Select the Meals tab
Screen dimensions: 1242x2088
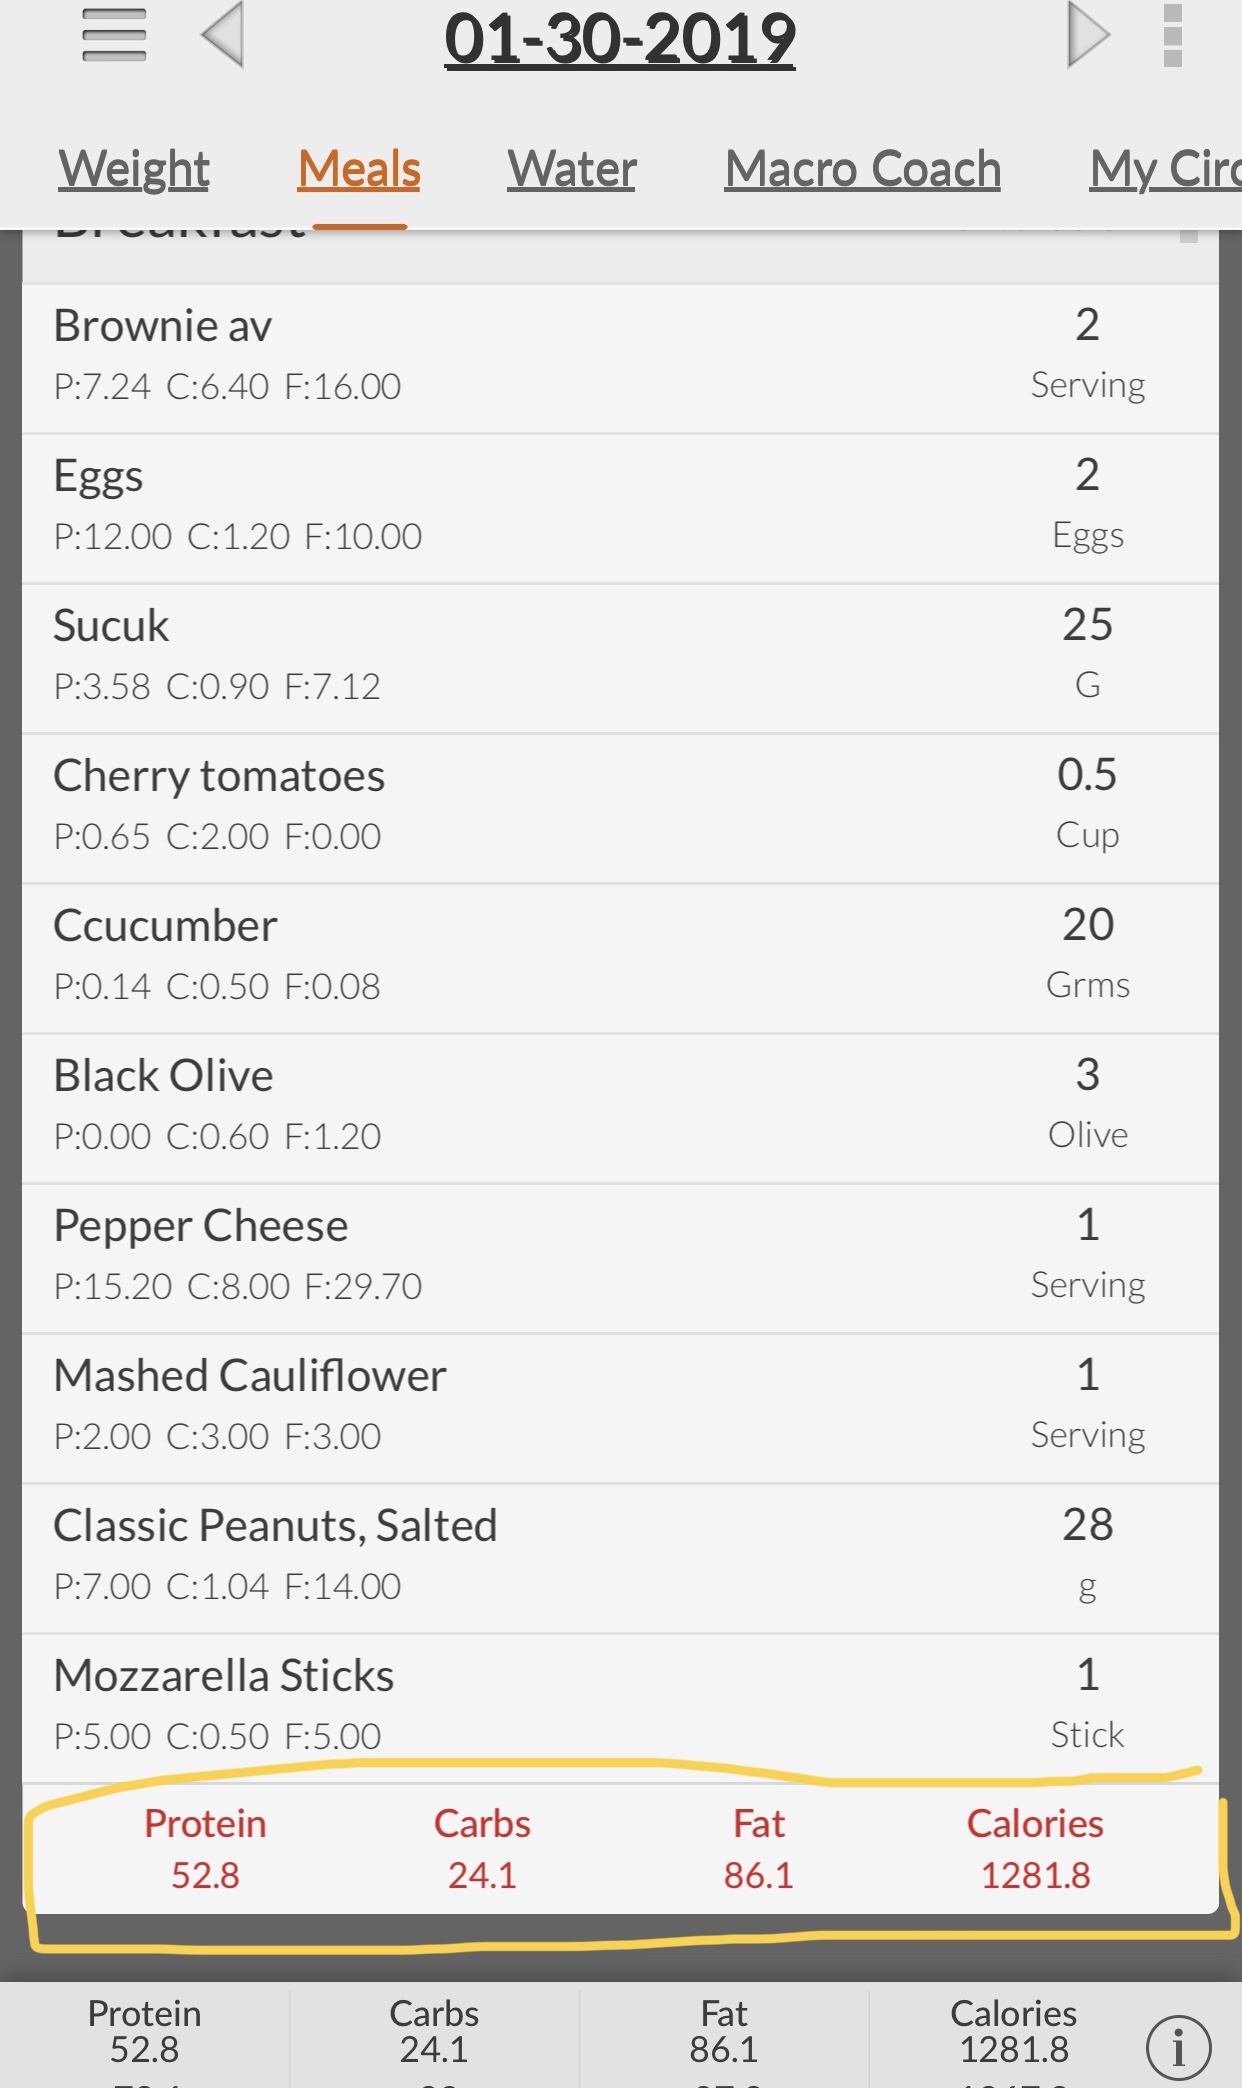359,168
